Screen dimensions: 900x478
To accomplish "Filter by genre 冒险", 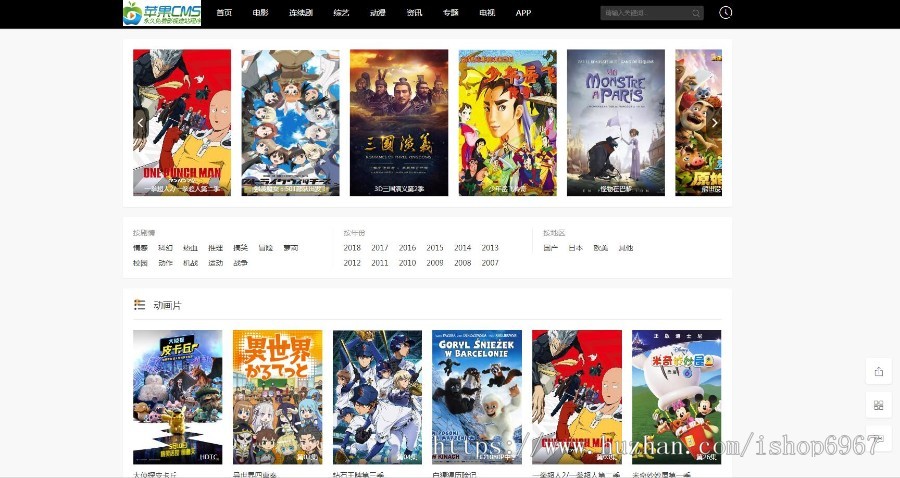I will pyautogui.click(x=266, y=248).
